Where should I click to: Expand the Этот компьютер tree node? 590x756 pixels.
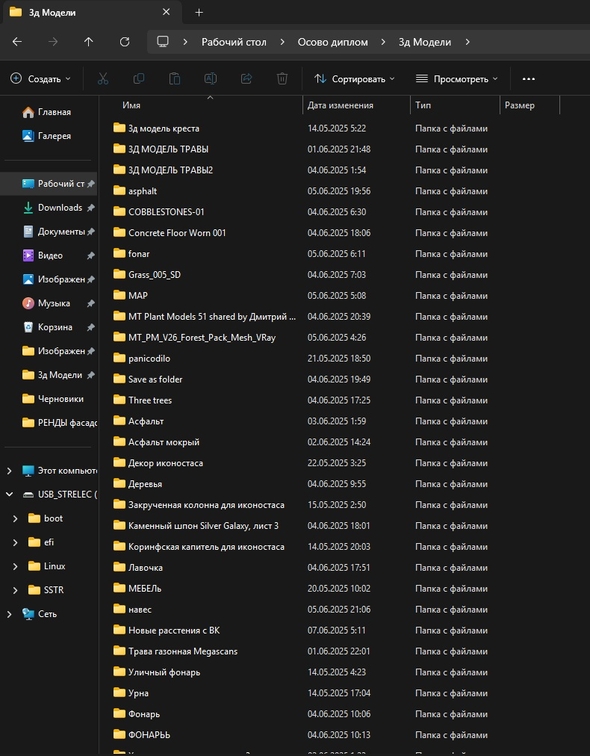[9, 471]
